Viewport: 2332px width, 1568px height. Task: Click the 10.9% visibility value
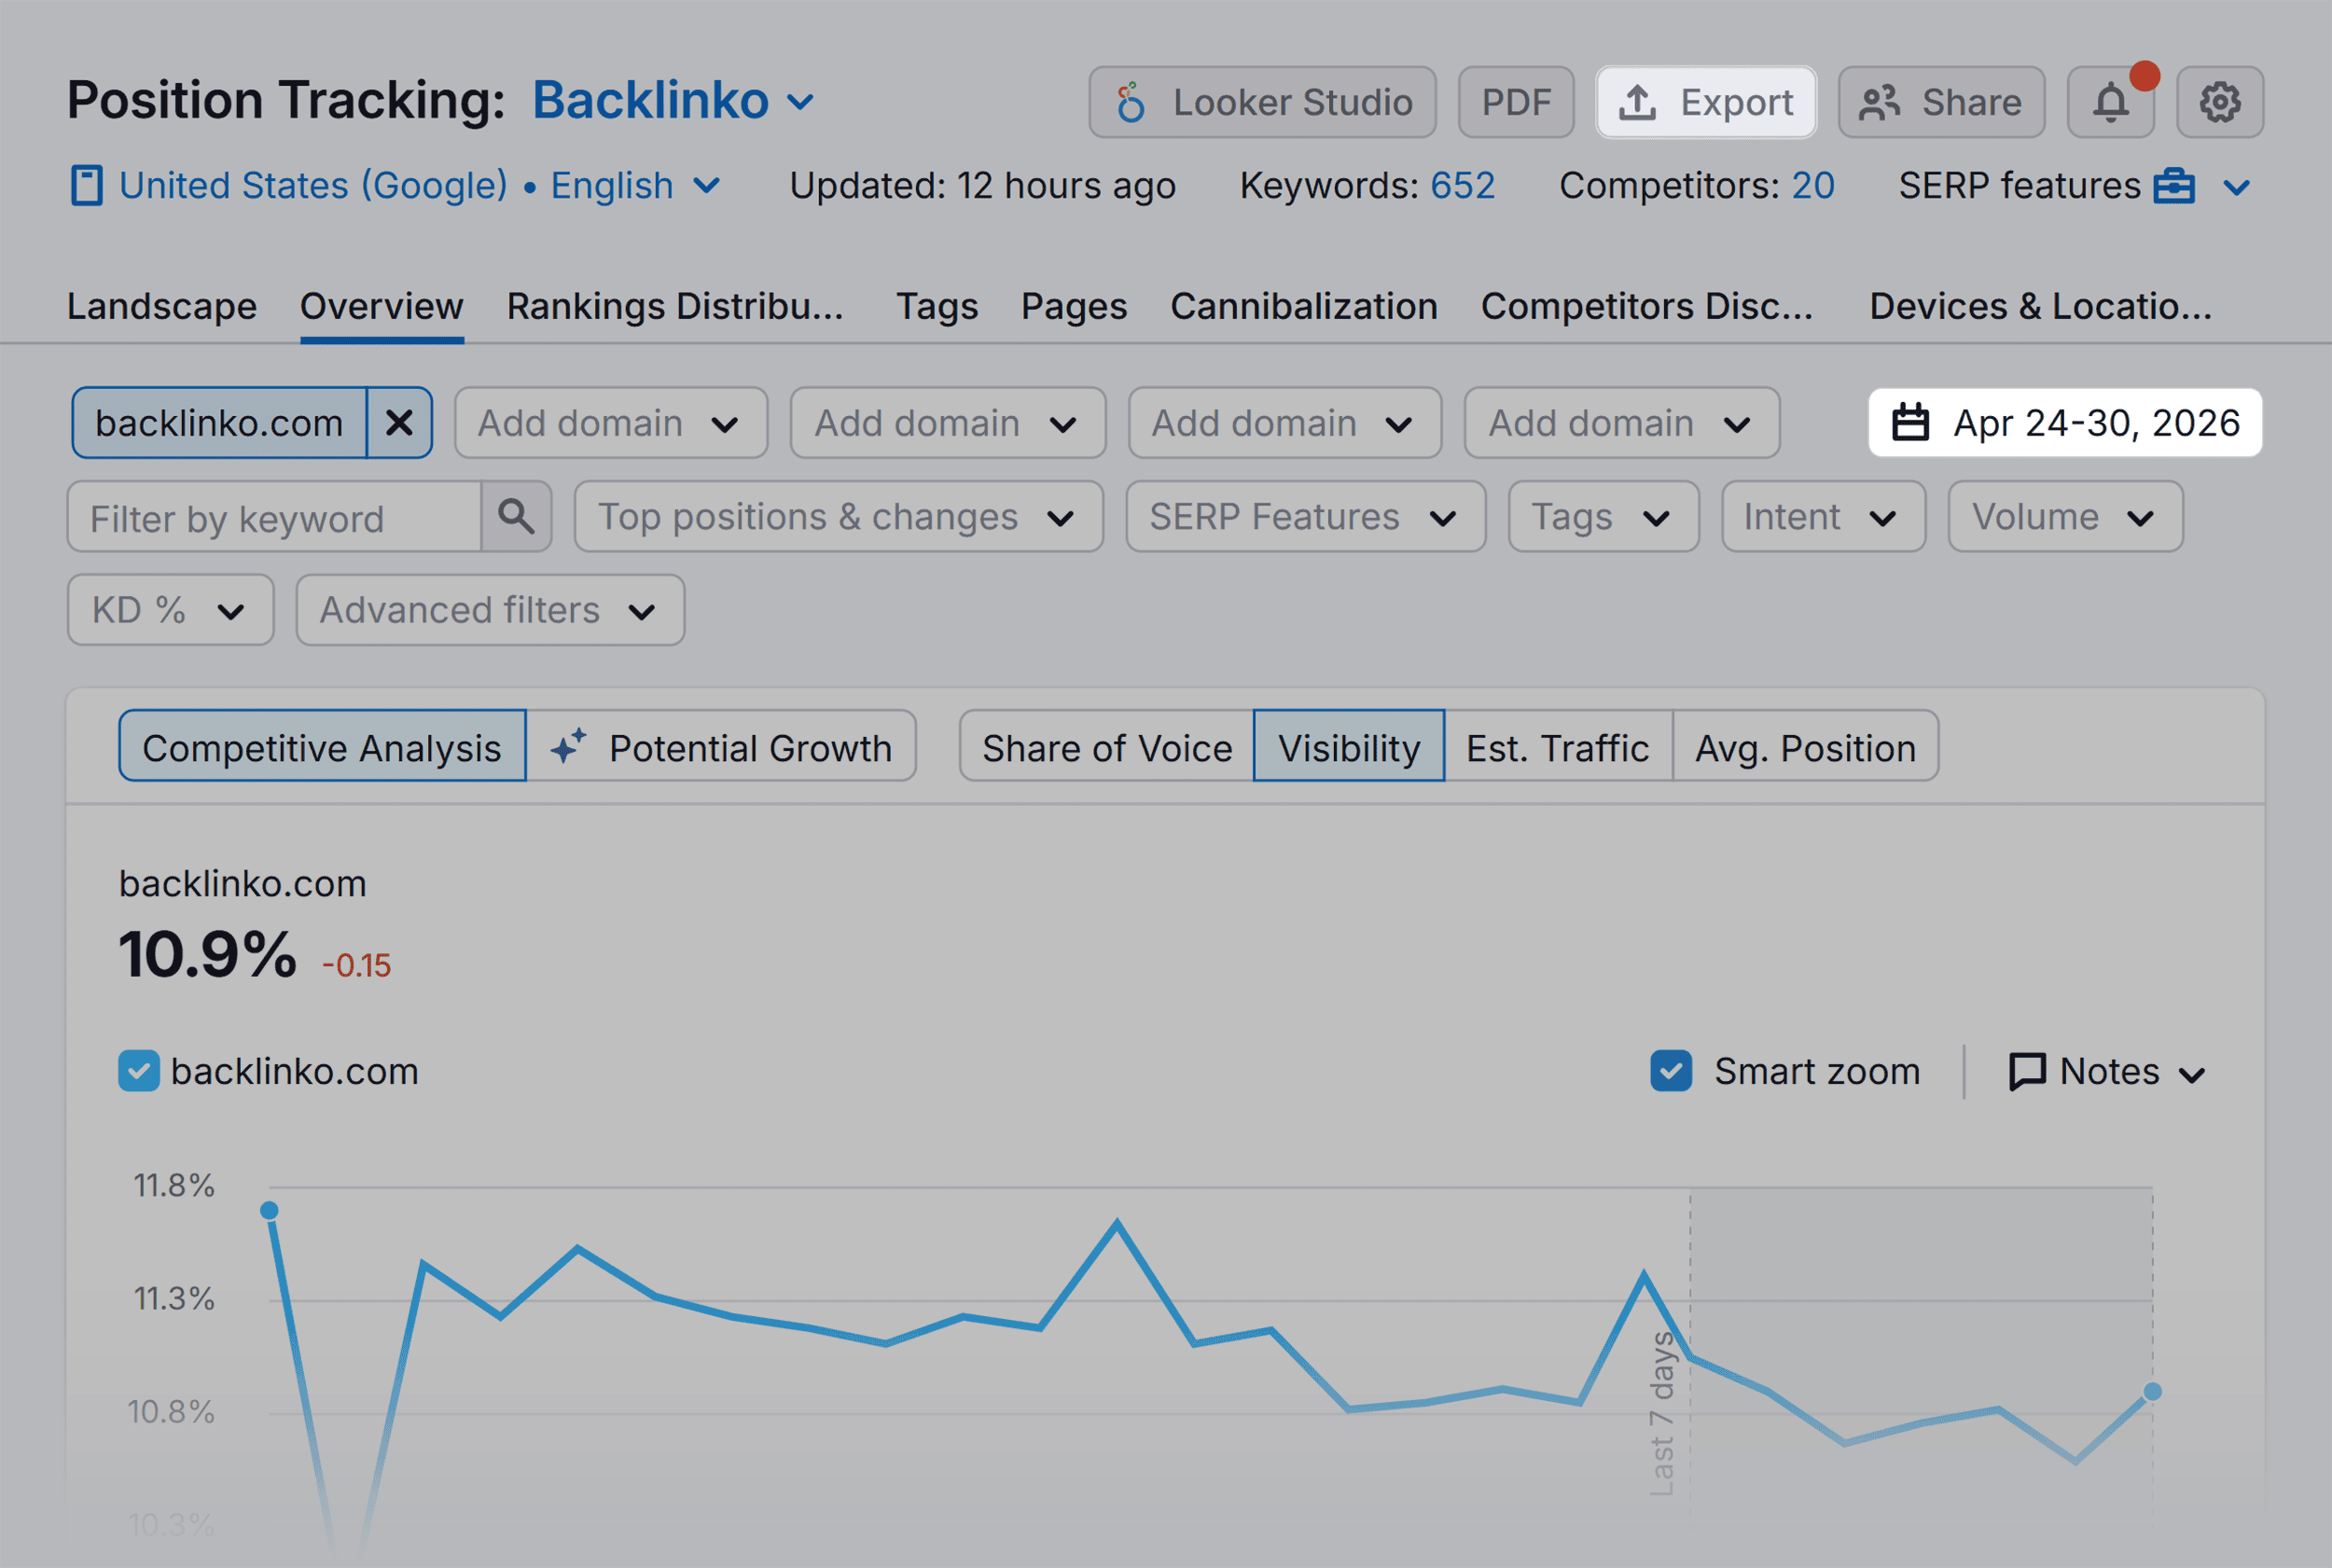208,954
